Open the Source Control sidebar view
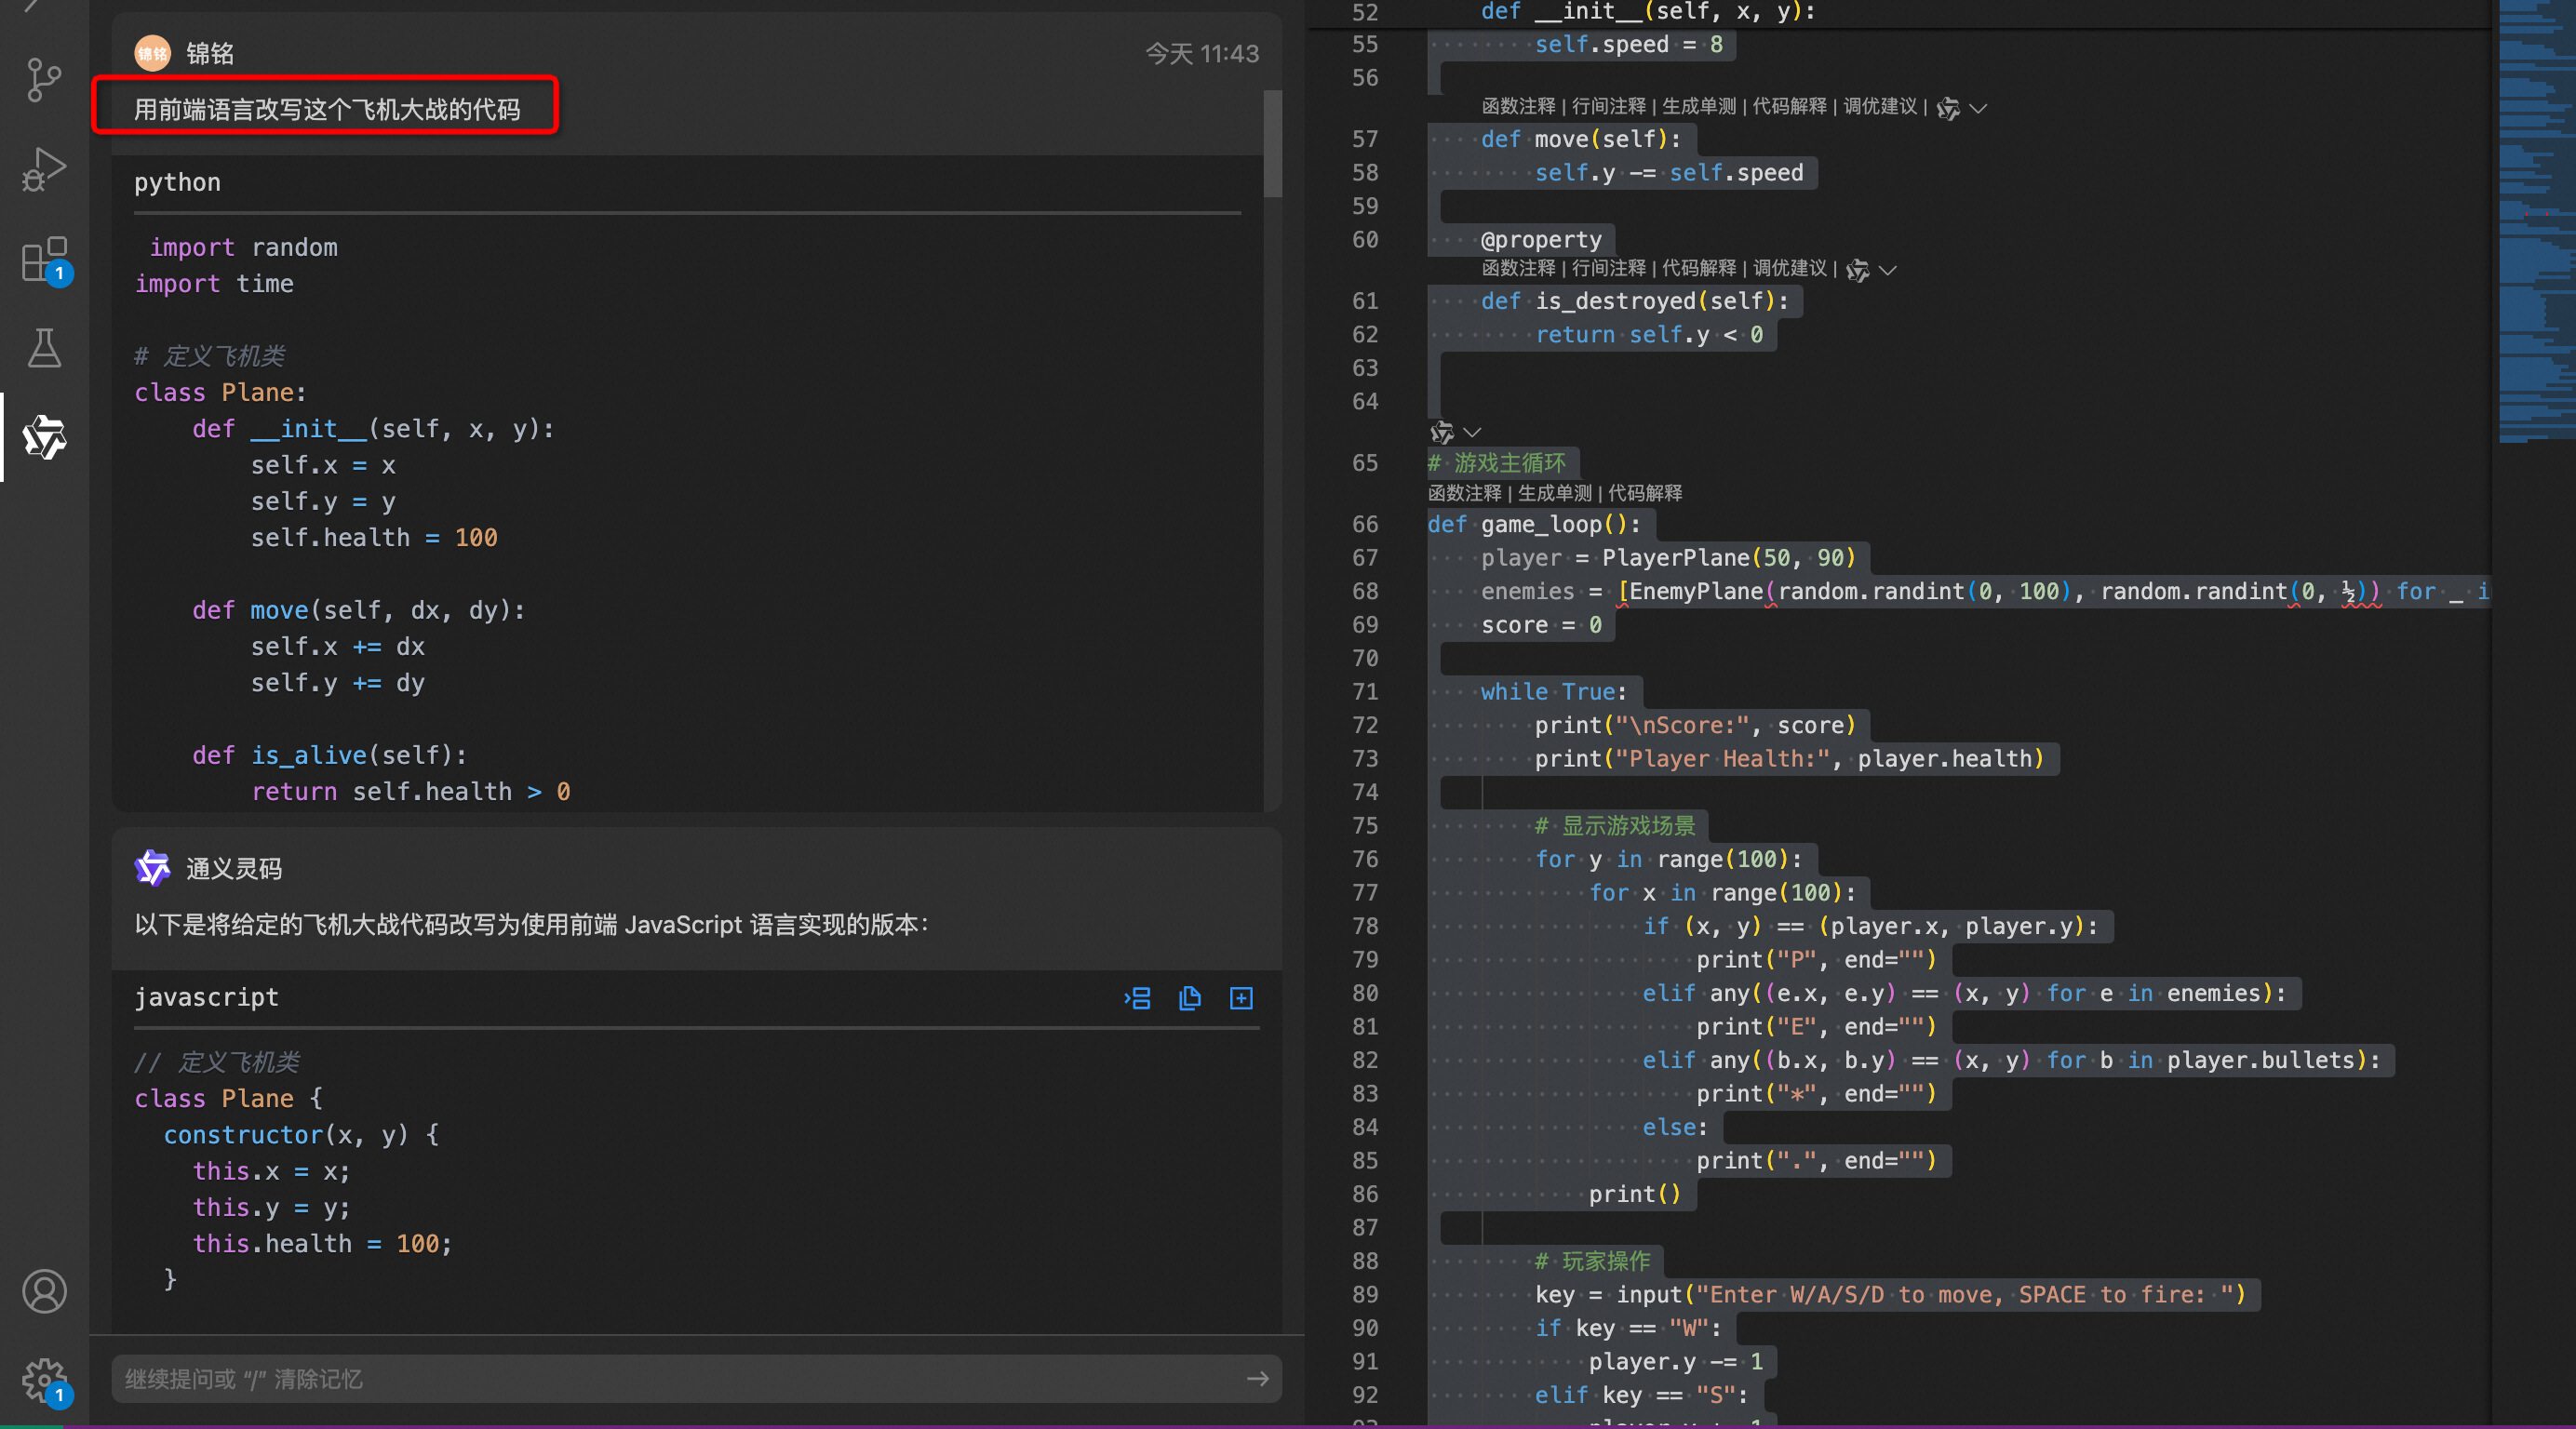The height and width of the screenshot is (1429, 2576). (44, 79)
